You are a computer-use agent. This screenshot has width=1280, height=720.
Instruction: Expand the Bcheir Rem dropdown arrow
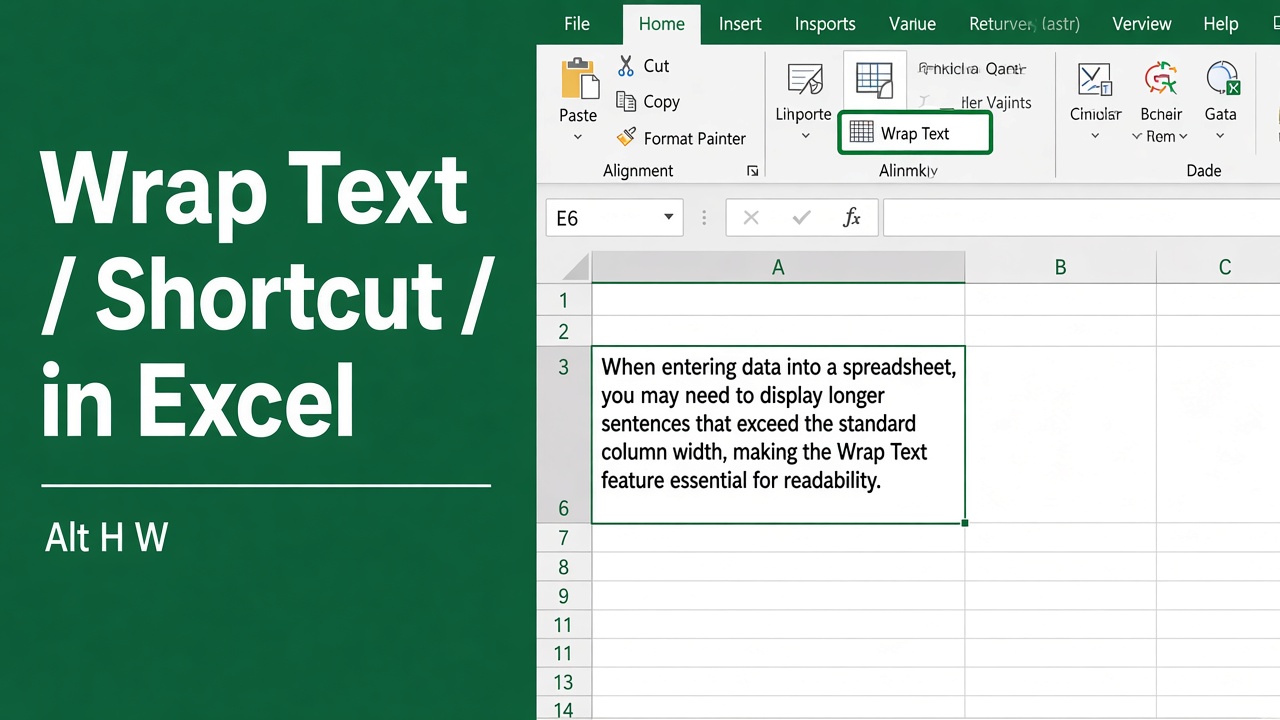coord(1183,136)
